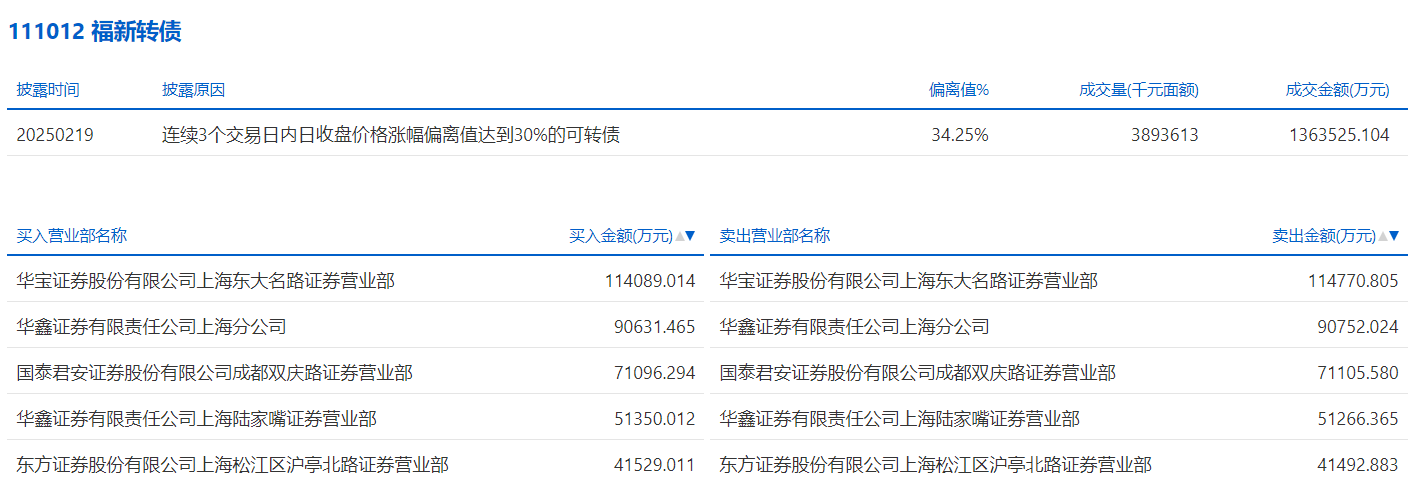Image resolution: width=1417 pixels, height=481 pixels.
Task: Select the deviation value 34.25%
Action: (960, 134)
